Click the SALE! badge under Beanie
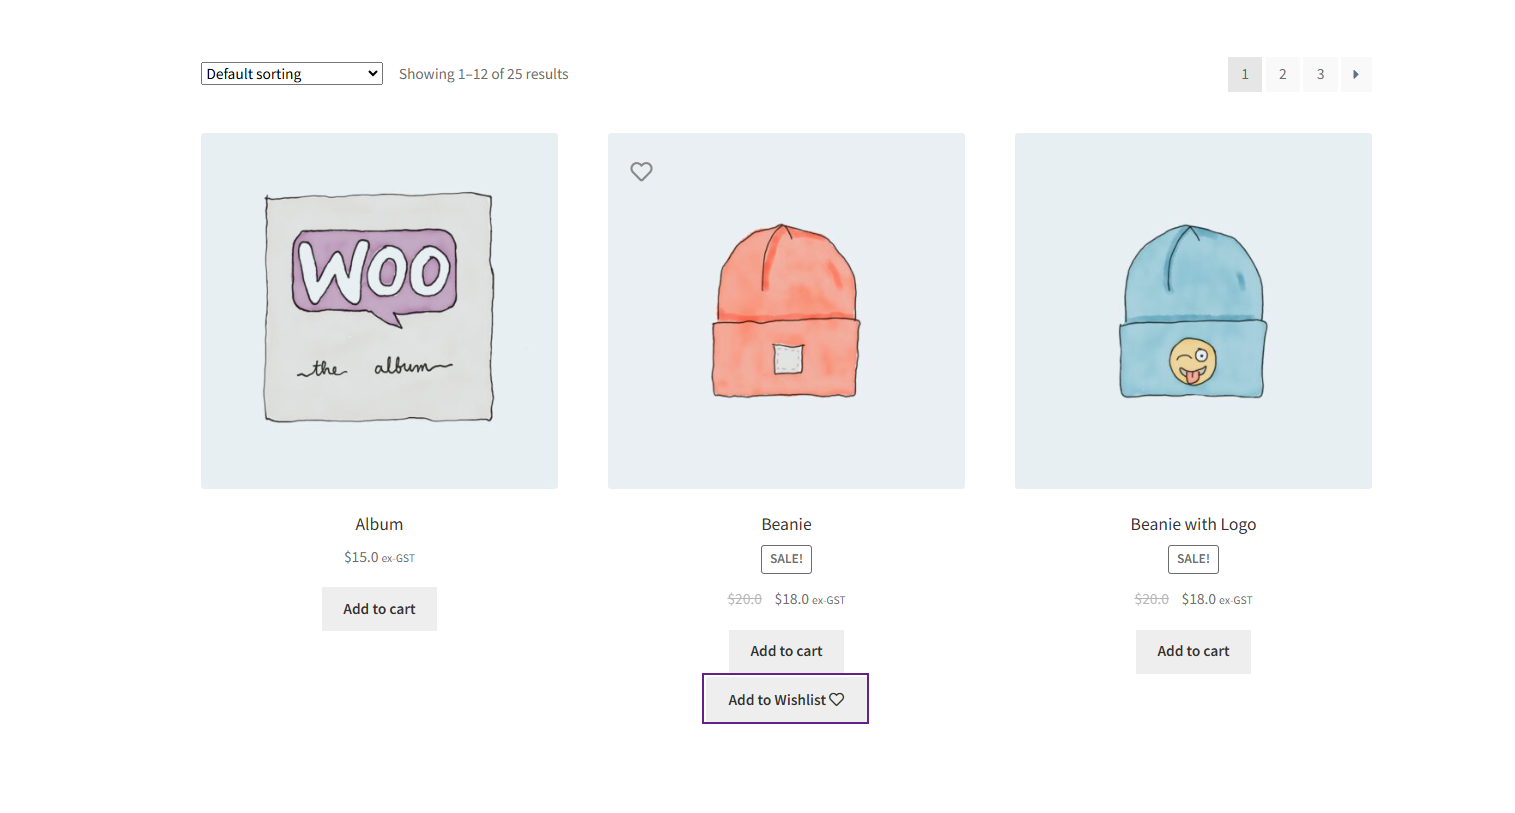Image resolution: width=1515 pixels, height=813 pixels. click(x=786, y=559)
